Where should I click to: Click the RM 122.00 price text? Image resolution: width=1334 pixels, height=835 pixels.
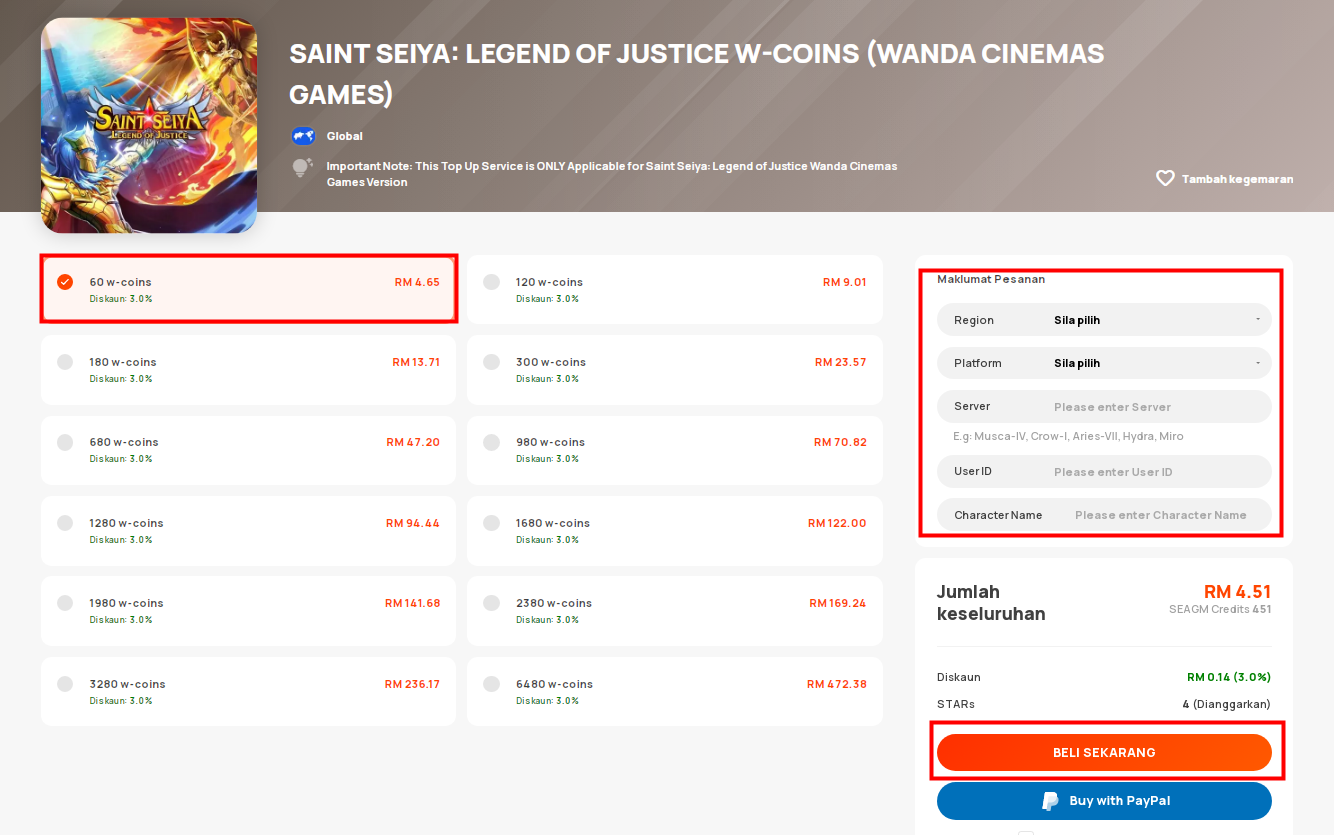click(837, 523)
